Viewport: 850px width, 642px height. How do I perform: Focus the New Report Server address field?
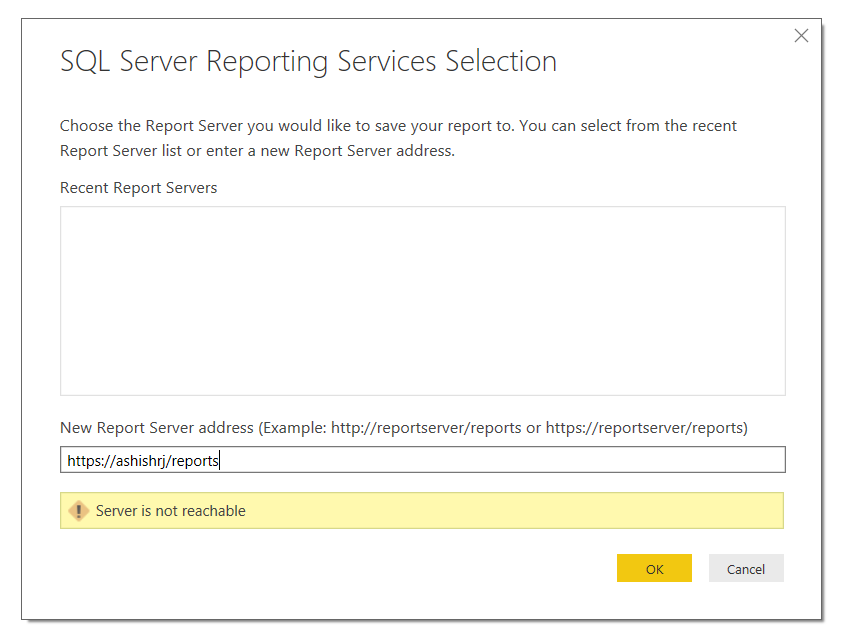422,460
